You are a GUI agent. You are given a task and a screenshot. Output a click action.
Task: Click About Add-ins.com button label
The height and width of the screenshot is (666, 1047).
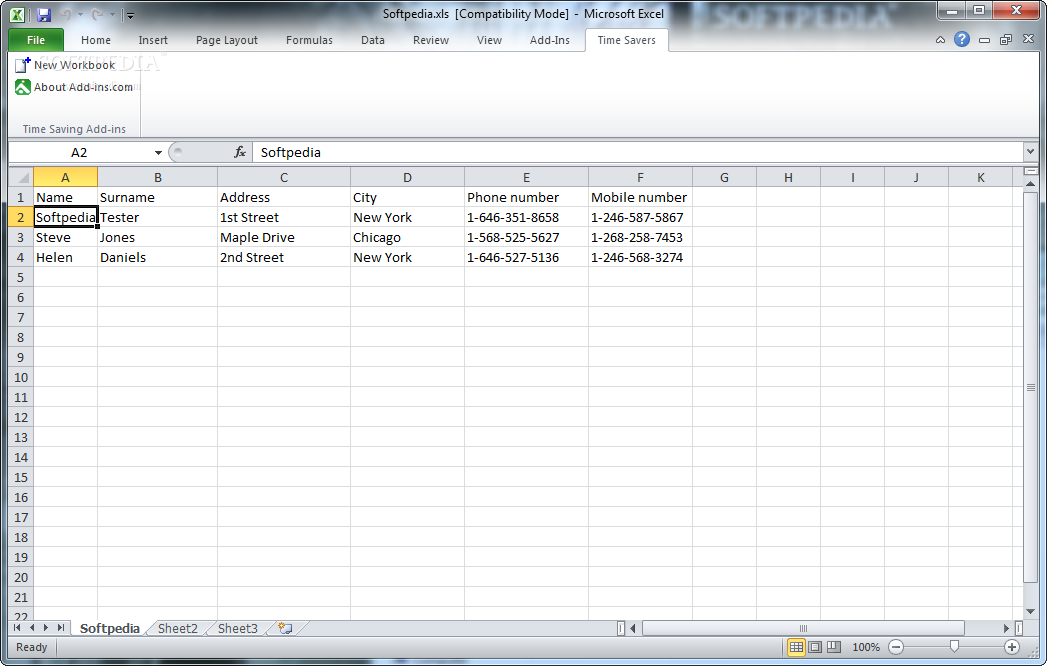(x=83, y=87)
